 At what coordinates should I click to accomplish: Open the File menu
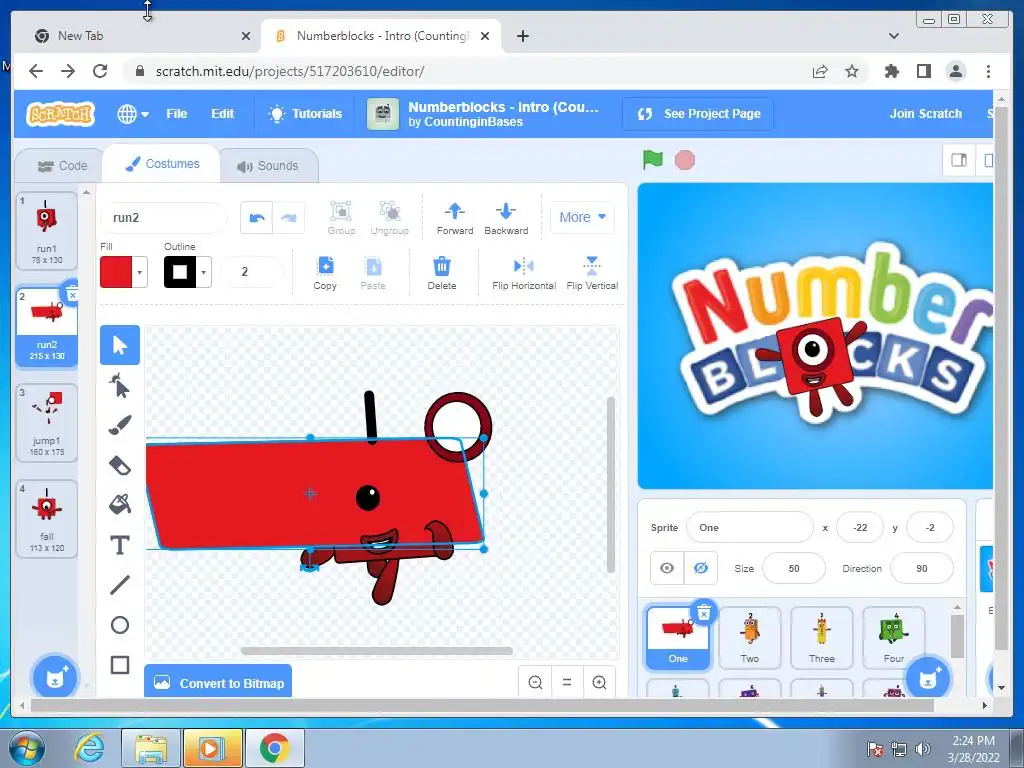(176, 114)
